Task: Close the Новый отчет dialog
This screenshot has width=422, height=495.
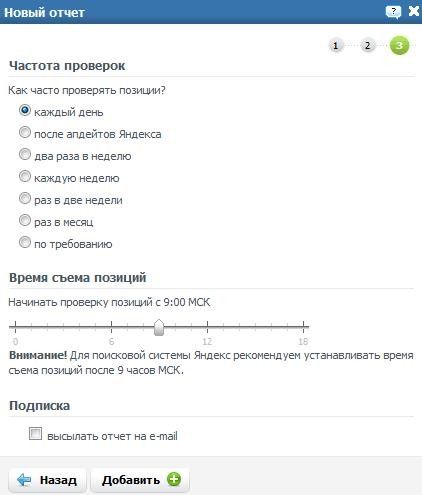Action: [414, 11]
